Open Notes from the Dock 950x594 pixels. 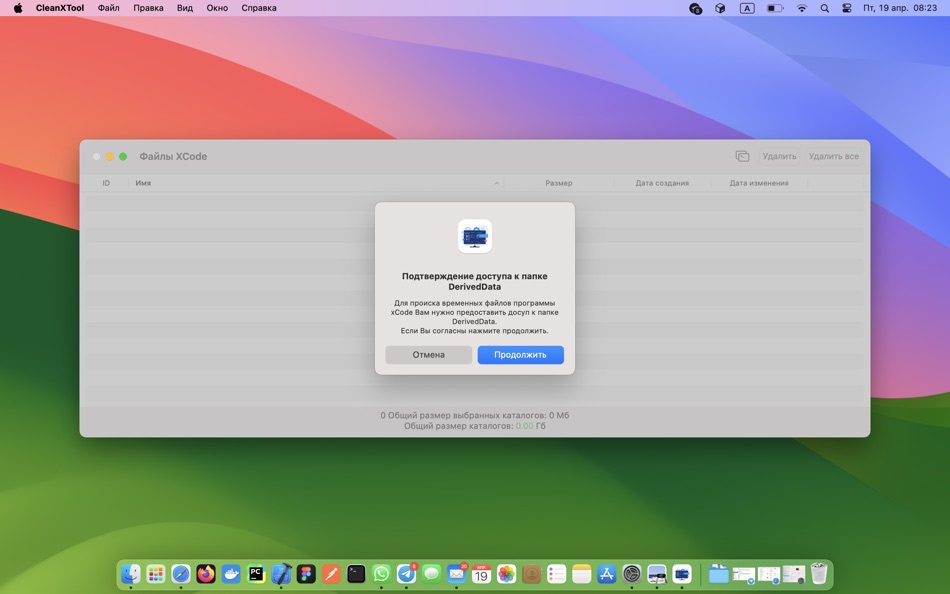click(x=582, y=573)
